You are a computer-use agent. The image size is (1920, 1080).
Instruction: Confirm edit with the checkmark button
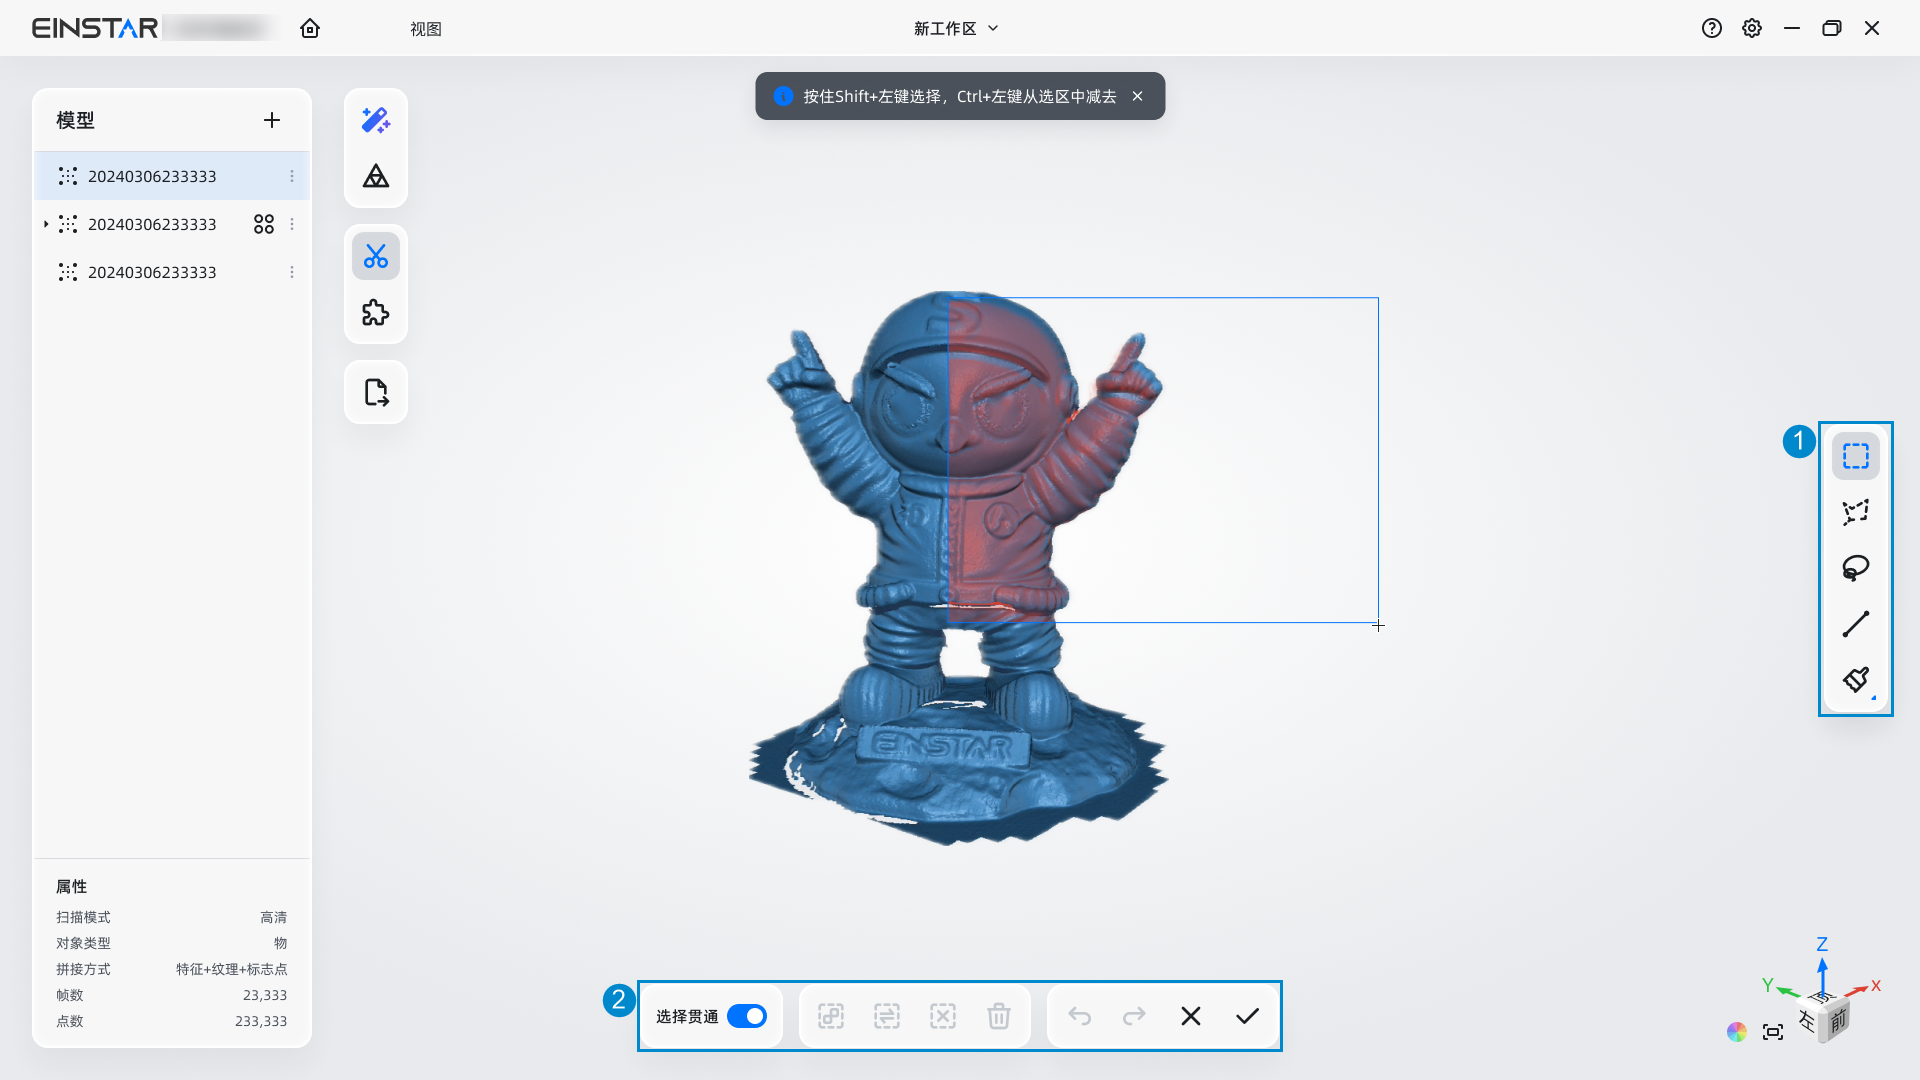1247,1016
